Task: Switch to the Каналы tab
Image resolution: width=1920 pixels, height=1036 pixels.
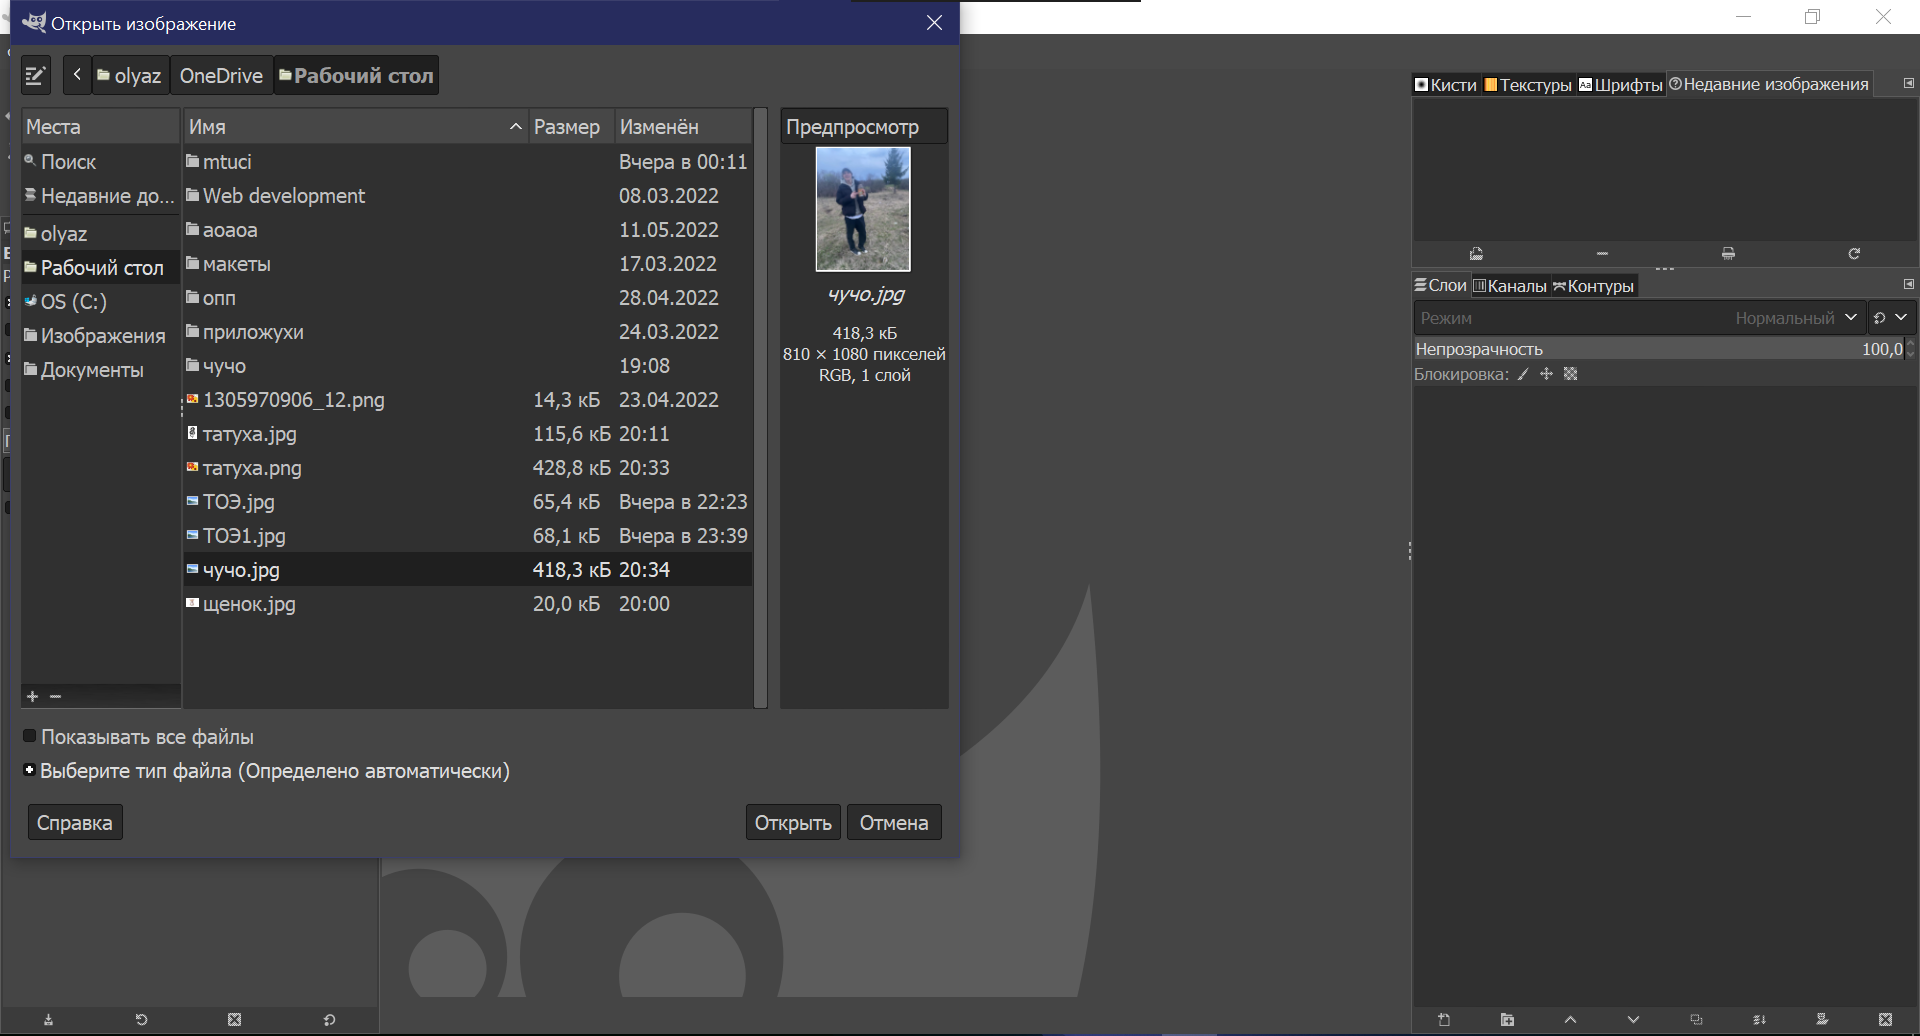Action: pos(1510,286)
